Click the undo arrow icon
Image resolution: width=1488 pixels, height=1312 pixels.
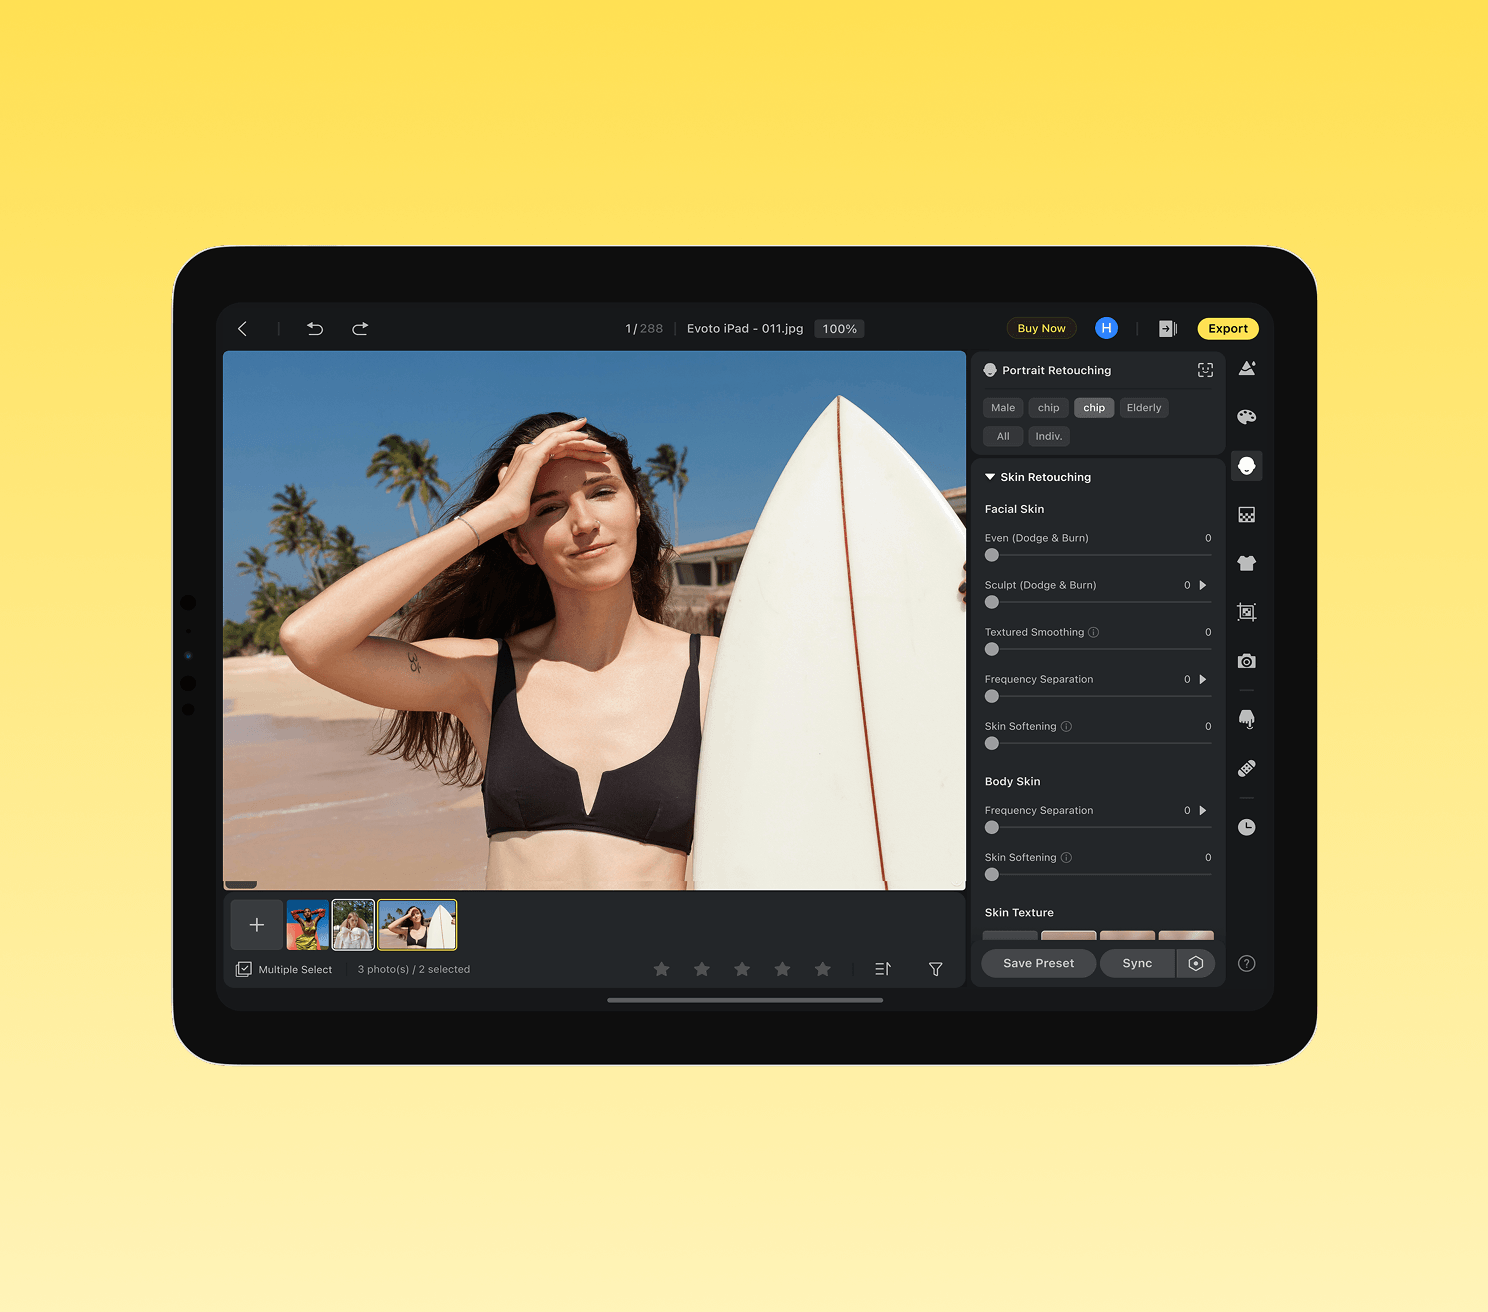pyautogui.click(x=315, y=329)
